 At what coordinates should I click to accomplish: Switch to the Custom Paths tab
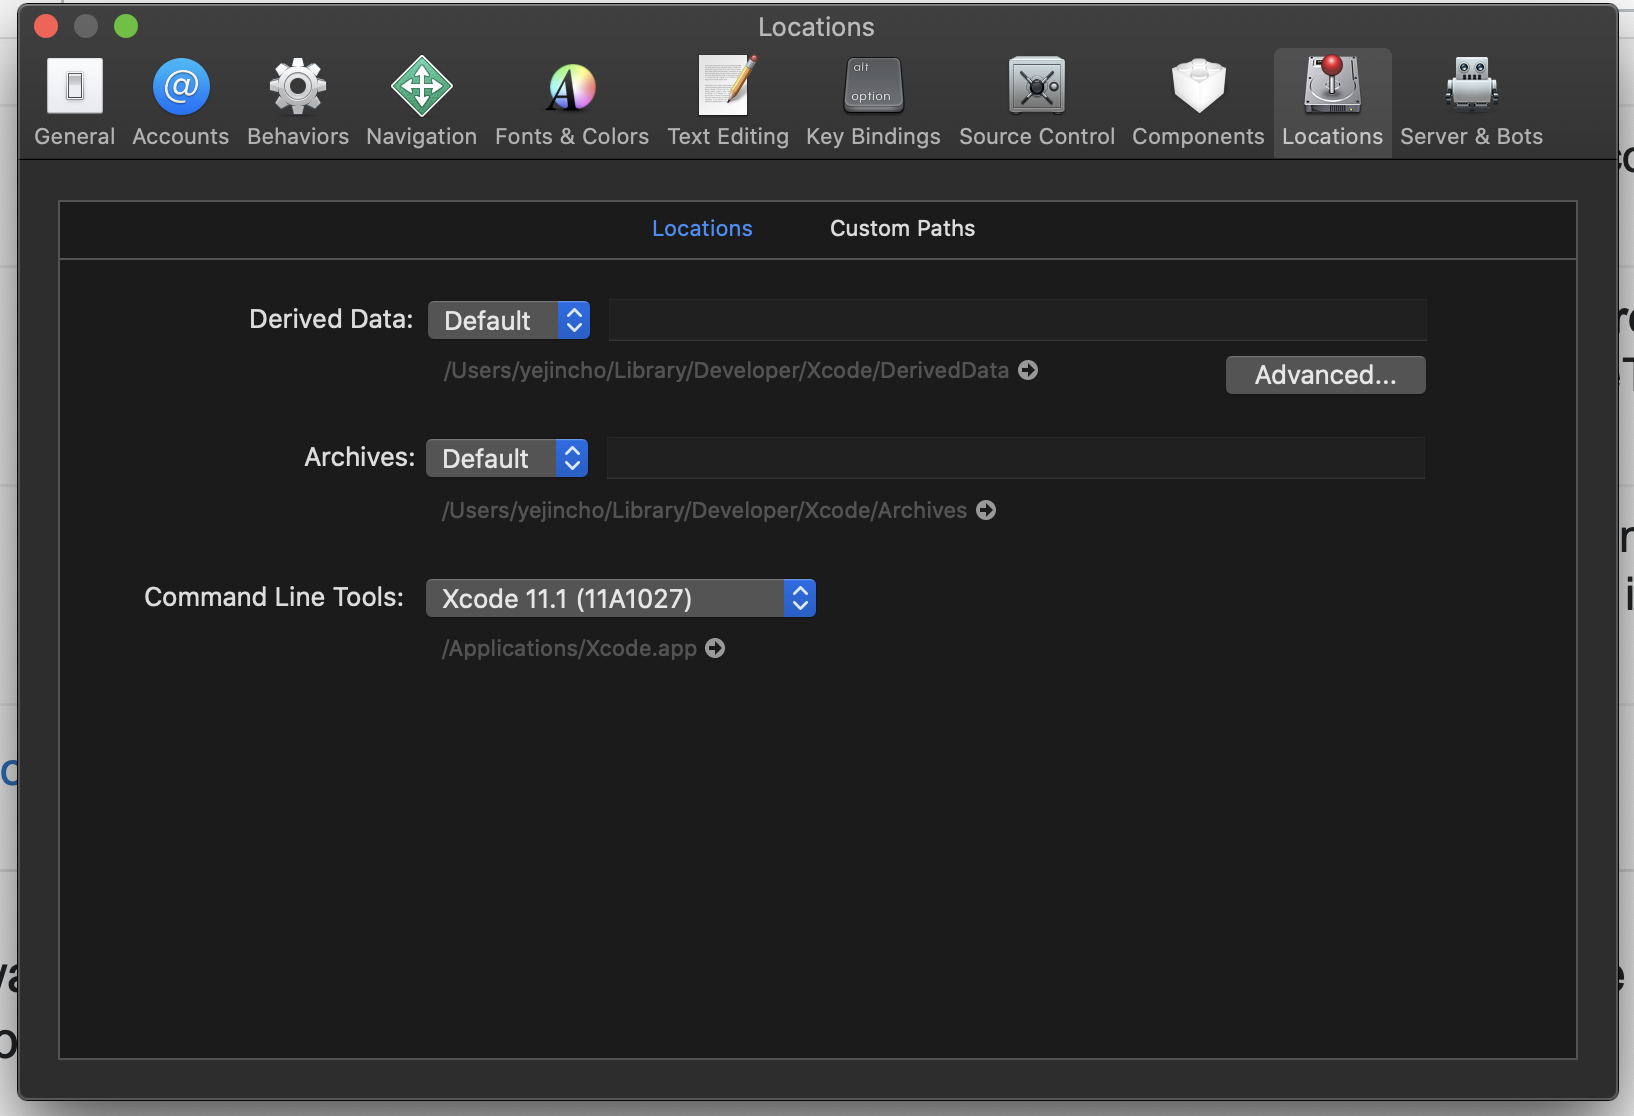pos(902,228)
